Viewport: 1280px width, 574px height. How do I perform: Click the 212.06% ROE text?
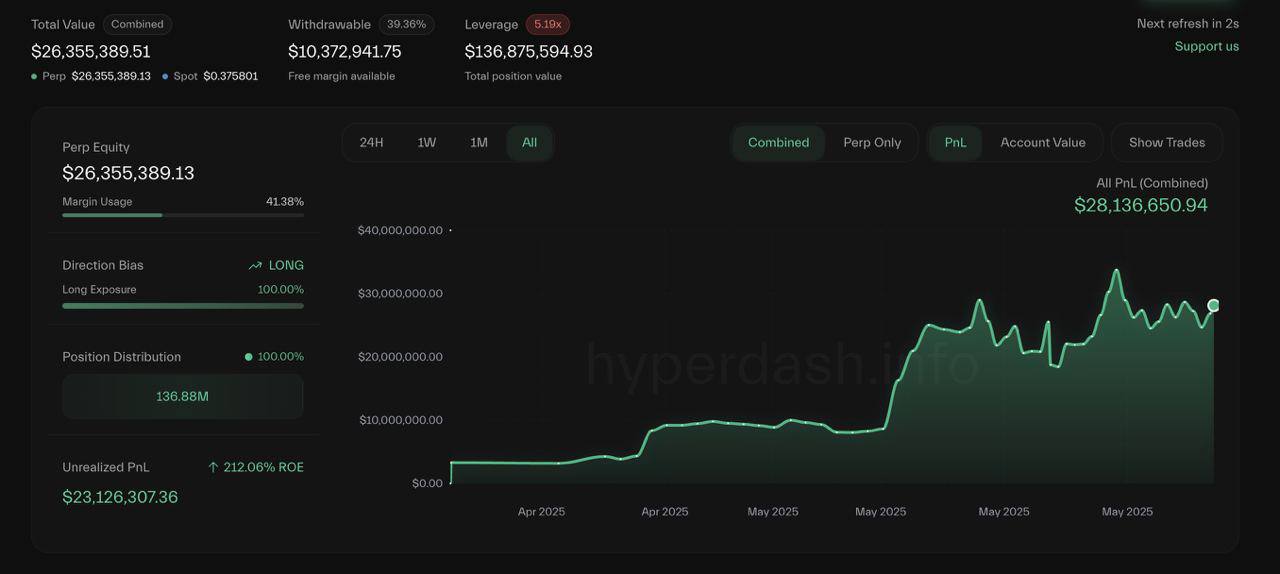[264, 467]
